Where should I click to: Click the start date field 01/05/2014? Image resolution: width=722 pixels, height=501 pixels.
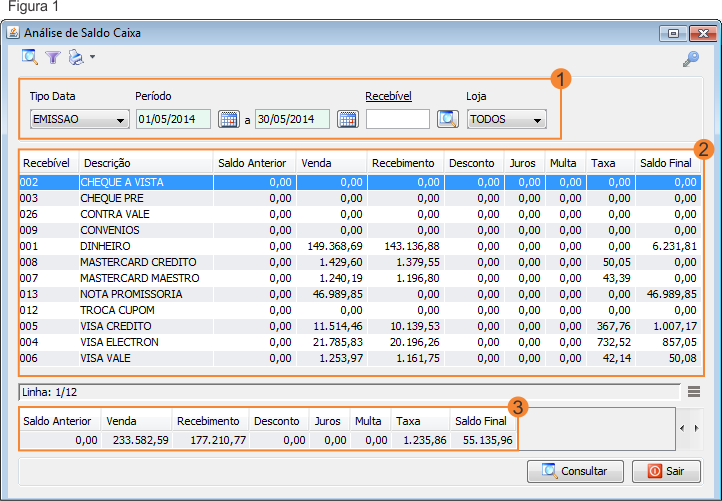[x=173, y=120]
